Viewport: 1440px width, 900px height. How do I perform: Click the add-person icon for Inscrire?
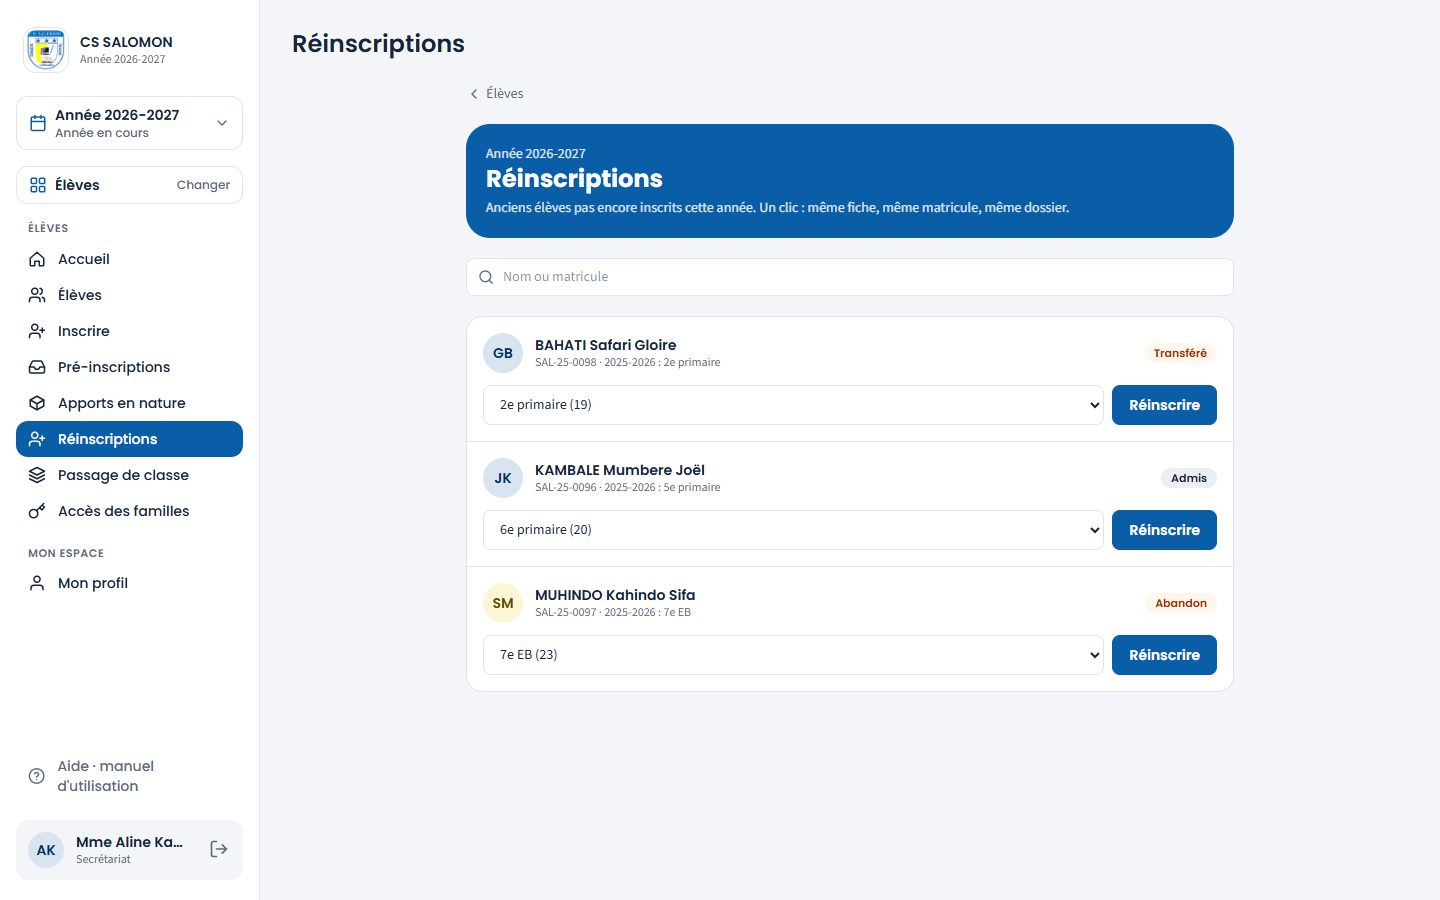(x=37, y=331)
